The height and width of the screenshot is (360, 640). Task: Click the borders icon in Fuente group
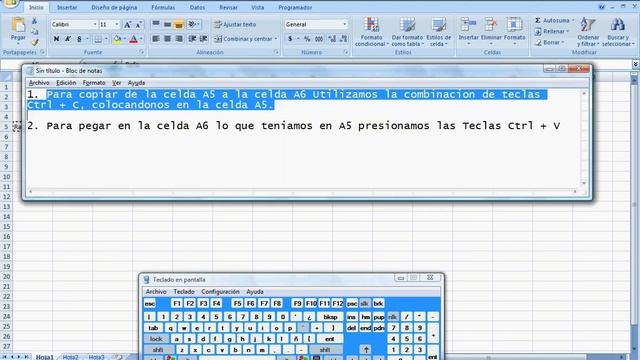point(98,39)
